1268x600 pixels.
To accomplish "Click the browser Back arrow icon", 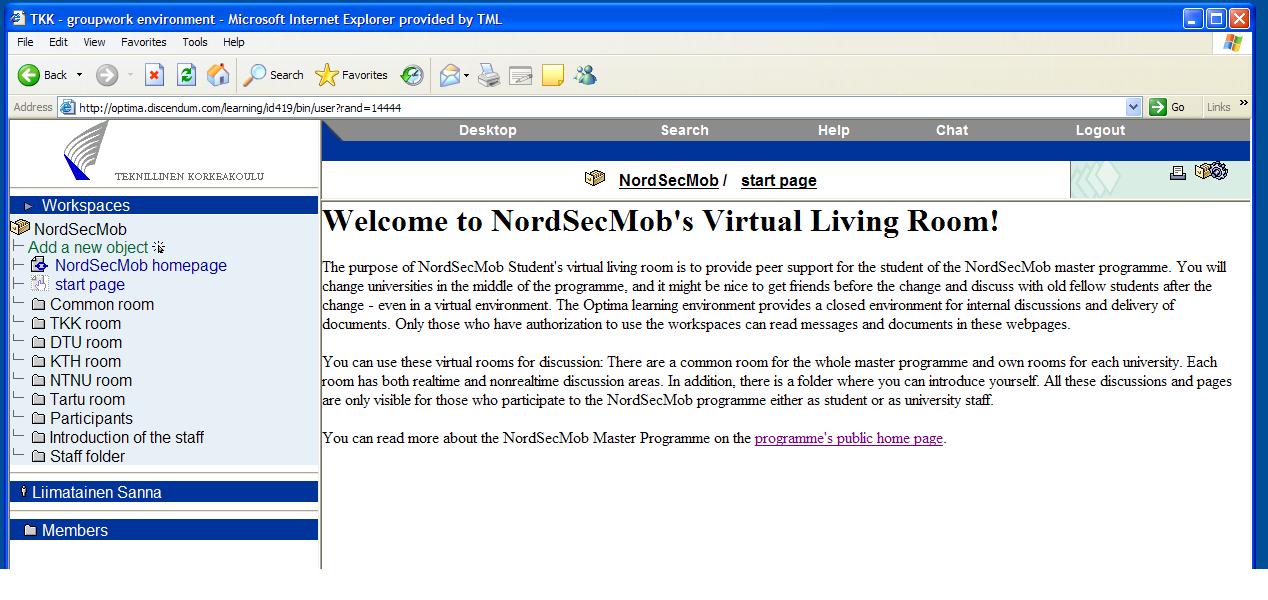I will (x=28, y=75).
